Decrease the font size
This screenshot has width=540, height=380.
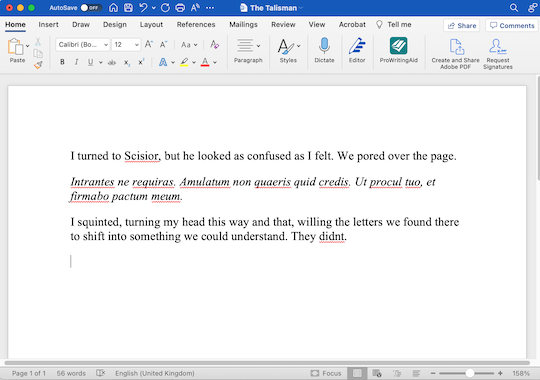click(163, 44)
